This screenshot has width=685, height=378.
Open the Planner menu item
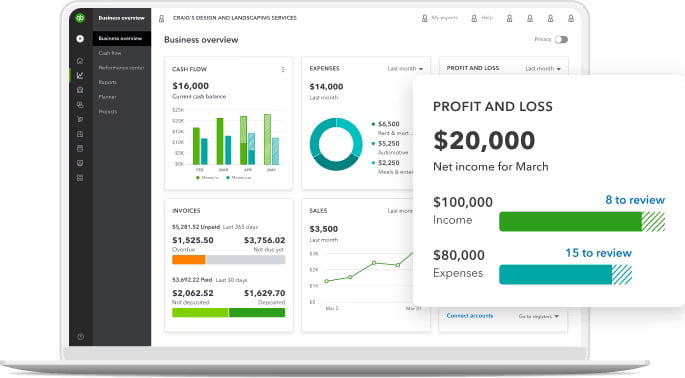tap(107, 97)
